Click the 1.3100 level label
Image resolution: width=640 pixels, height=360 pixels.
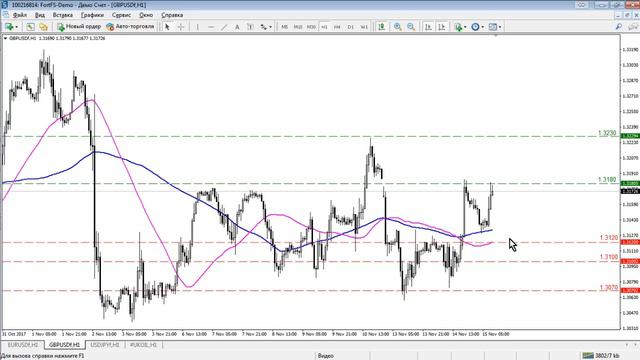[609, 257]
